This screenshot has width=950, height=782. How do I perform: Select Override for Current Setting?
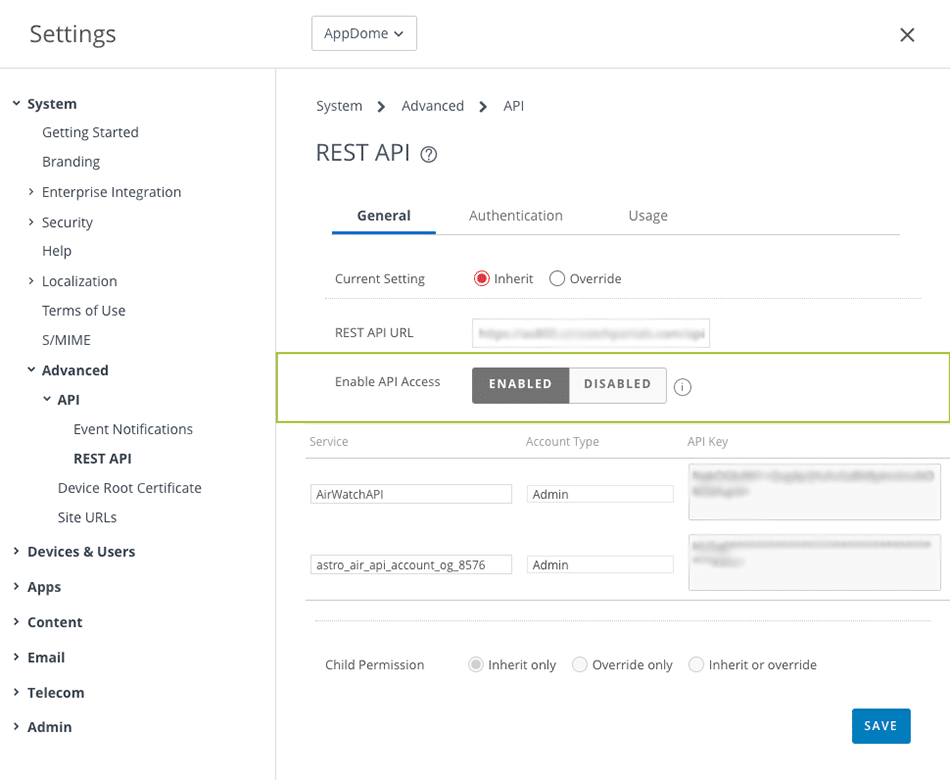[557, 279]
